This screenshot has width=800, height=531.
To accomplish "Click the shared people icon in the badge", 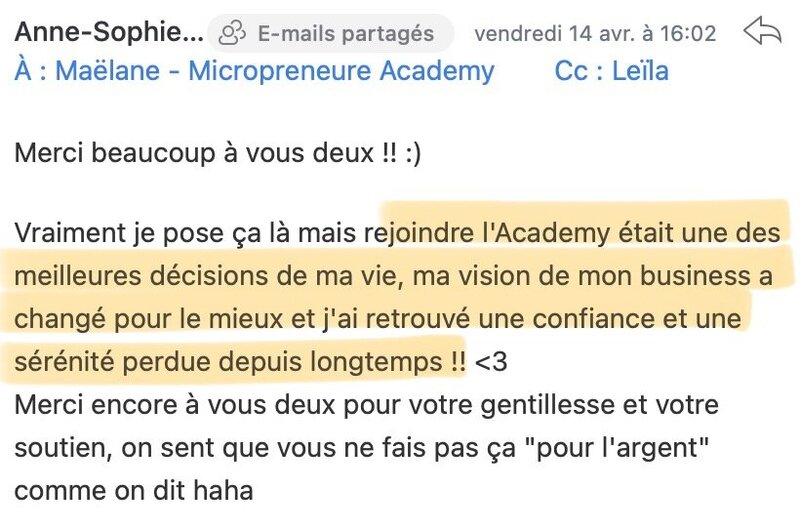I will pos(232,34).
